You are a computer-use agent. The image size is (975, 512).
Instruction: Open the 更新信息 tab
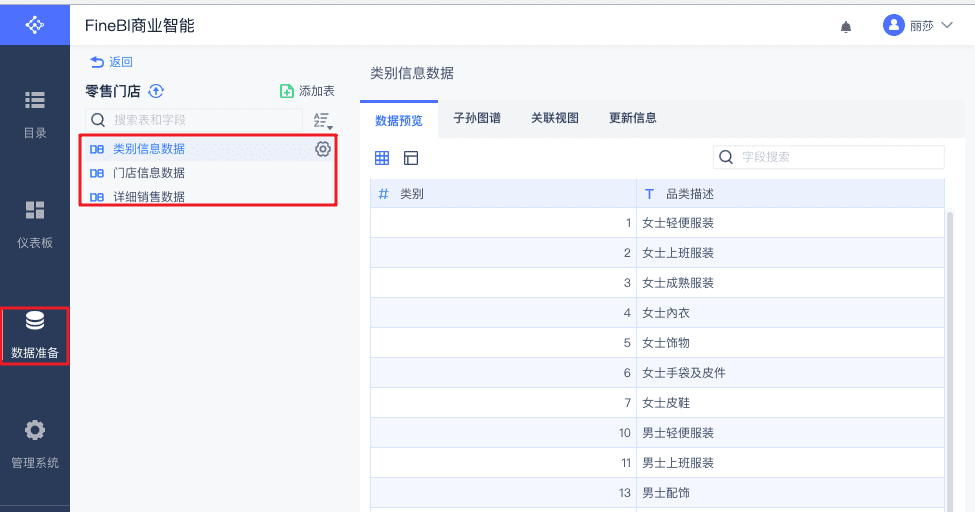point(633,118)
